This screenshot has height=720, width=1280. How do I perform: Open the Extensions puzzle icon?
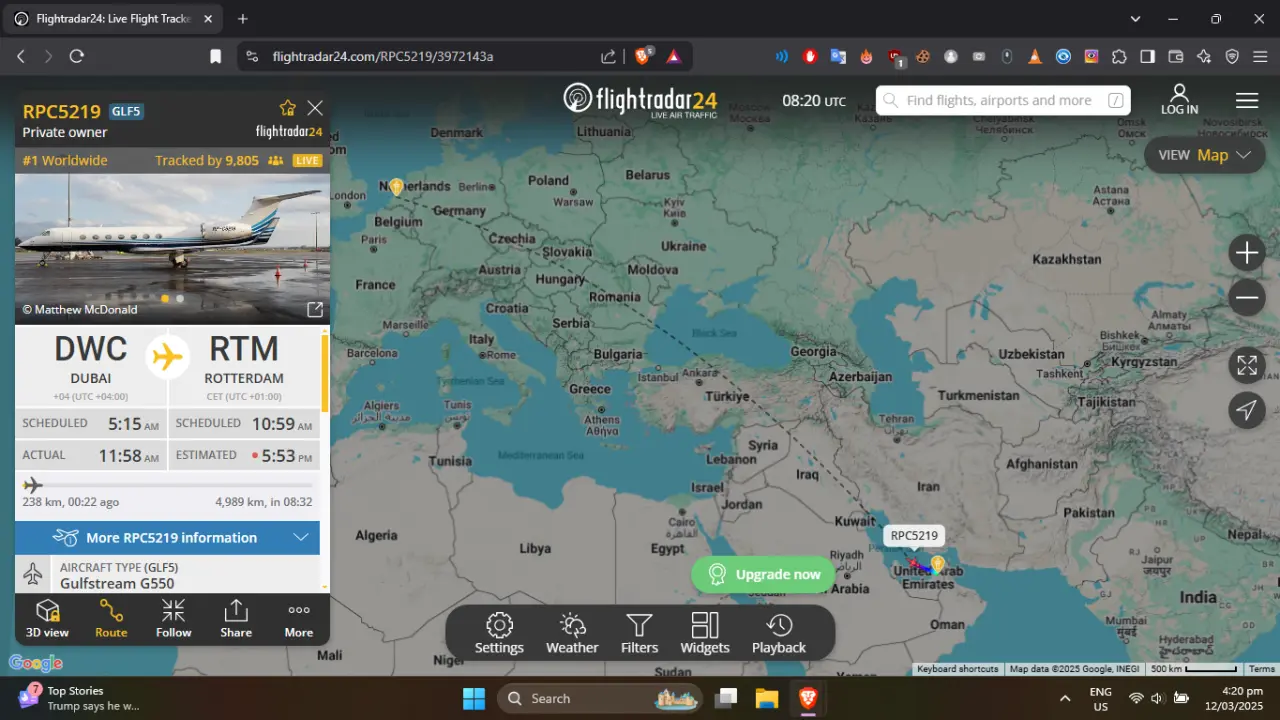[x=1119, y=57]
